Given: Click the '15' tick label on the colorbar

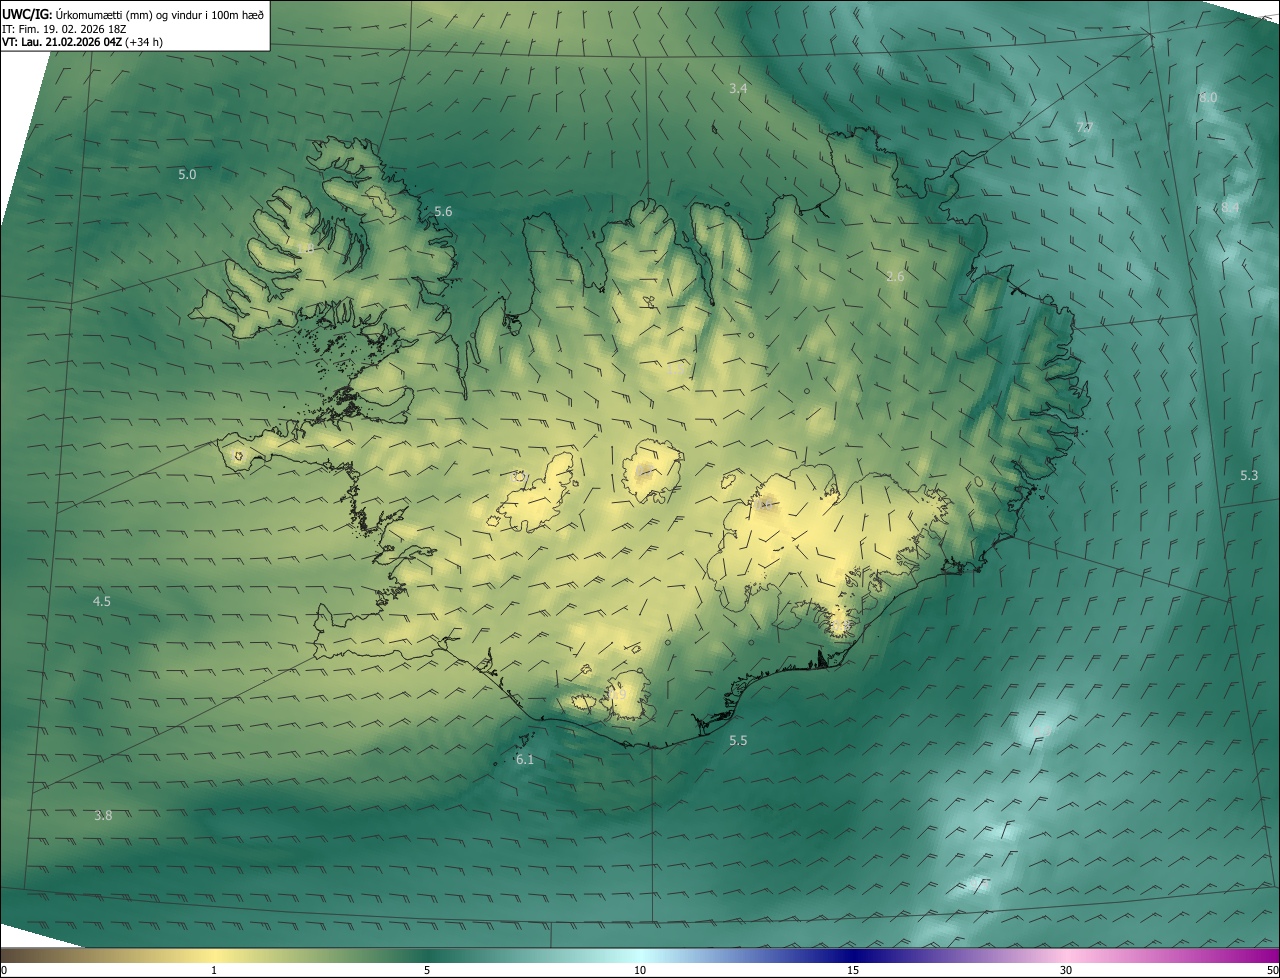Looking at the screenshot, I should point(853,971).
